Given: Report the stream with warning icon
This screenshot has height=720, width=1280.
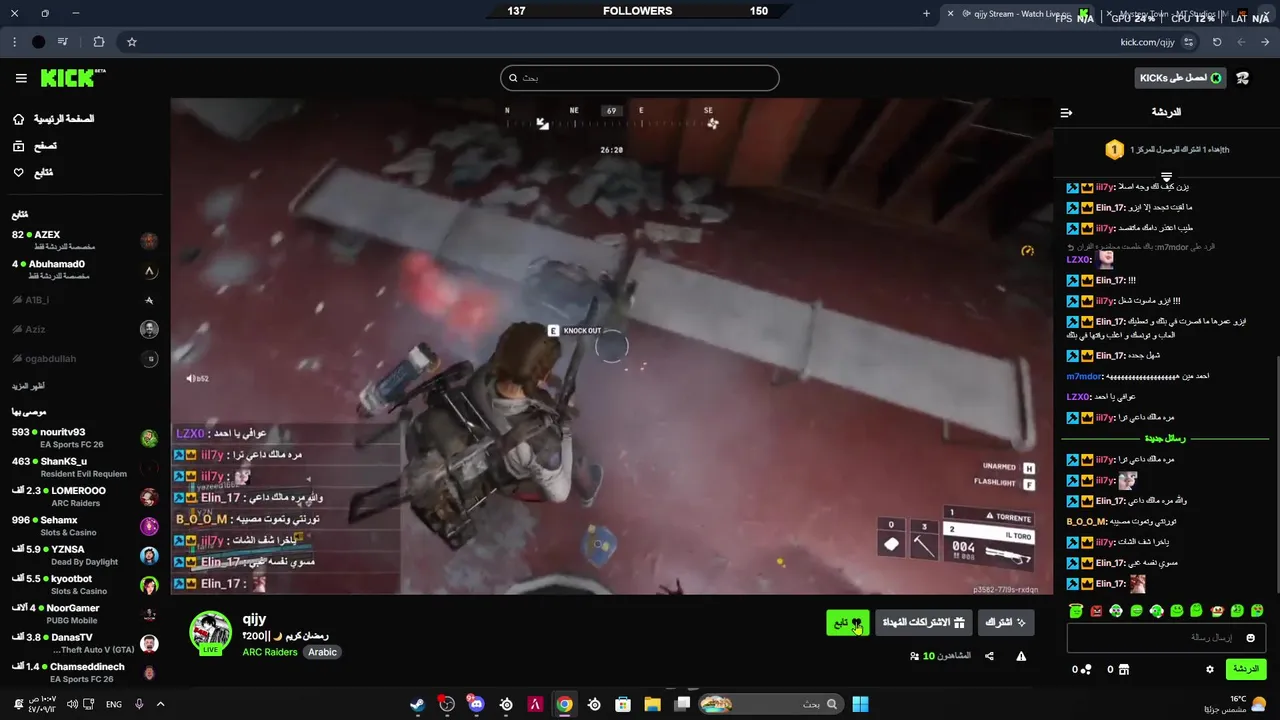Looking at the screenshot, I should click(x=1021, y=656).
